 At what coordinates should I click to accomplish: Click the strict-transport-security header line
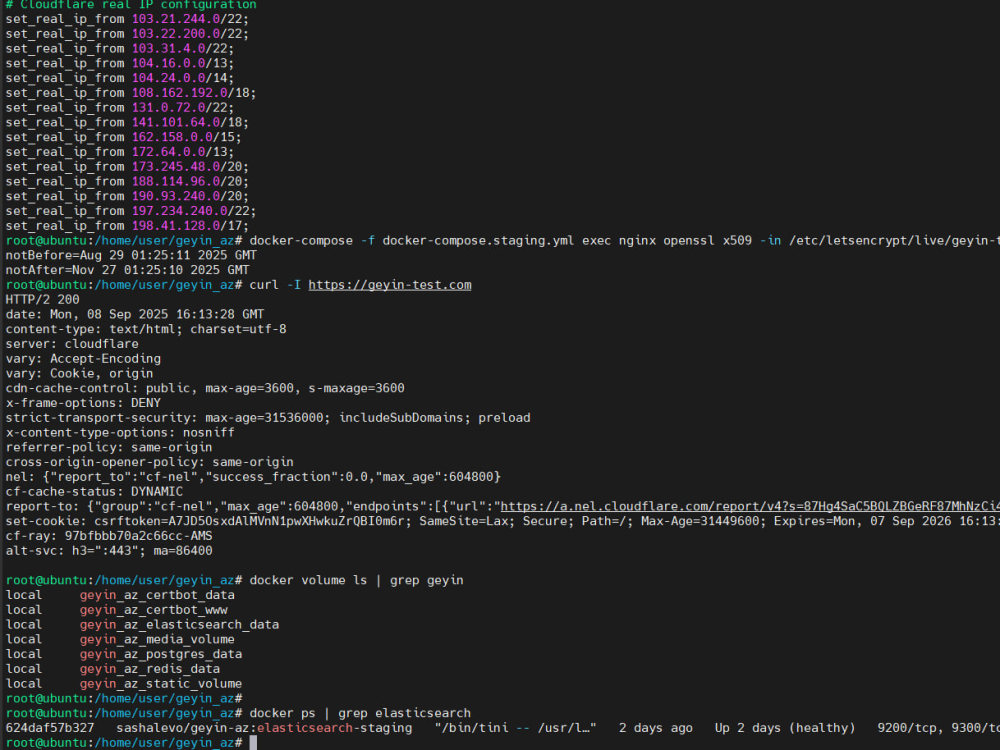(268, 418)
